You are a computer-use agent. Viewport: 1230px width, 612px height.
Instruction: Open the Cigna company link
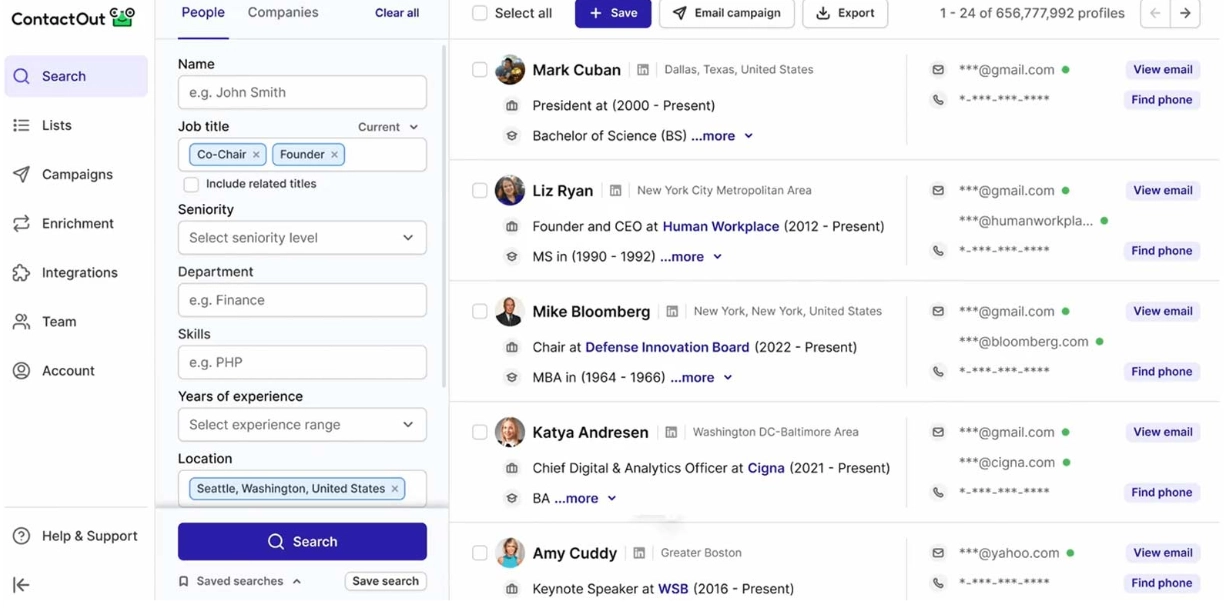click(766, 470)
